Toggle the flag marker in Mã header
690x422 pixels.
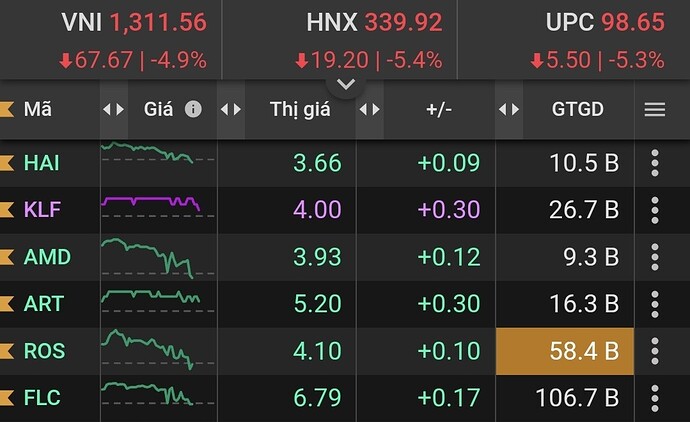point(7,109)
